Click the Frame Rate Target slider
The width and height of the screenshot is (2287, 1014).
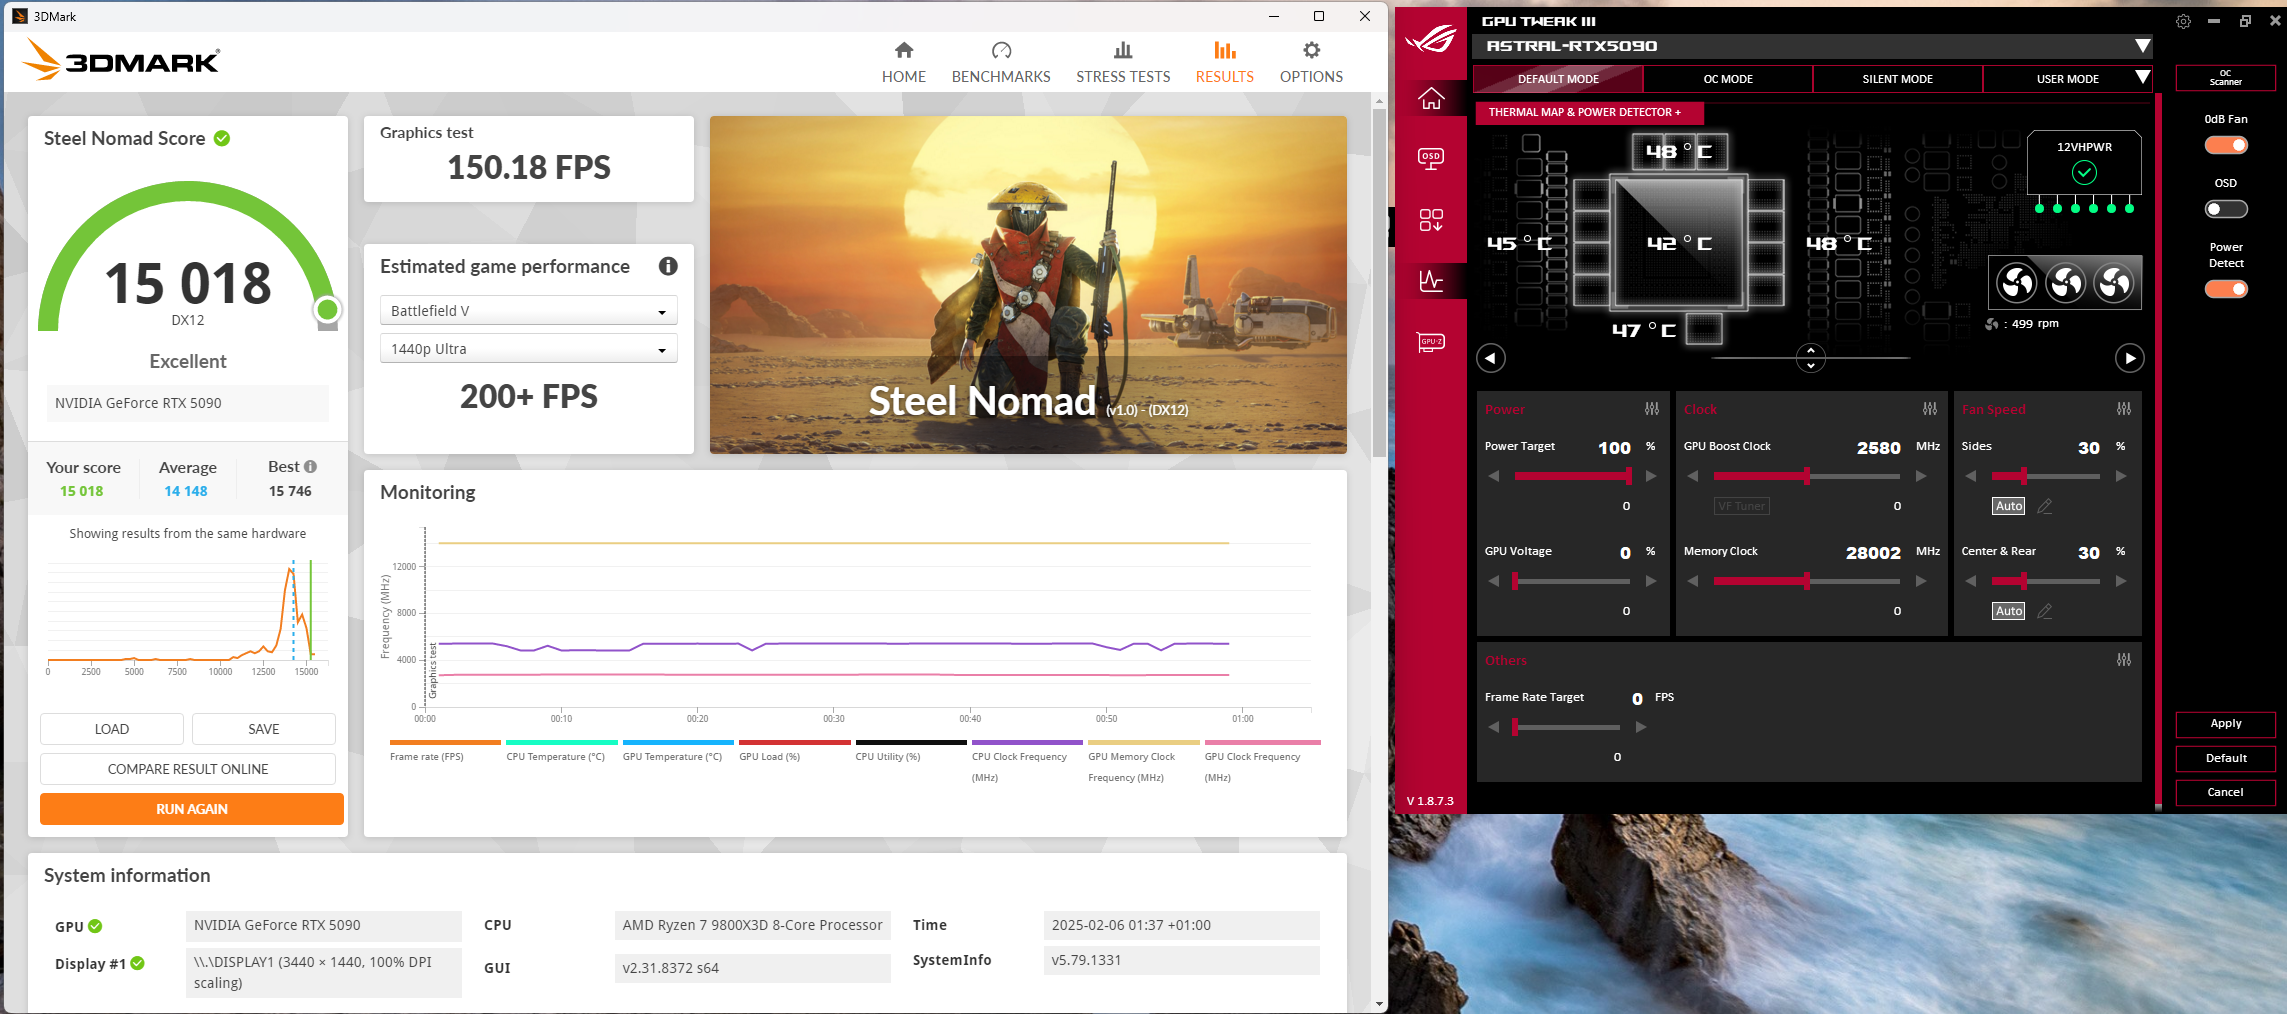pos(1567,727)
